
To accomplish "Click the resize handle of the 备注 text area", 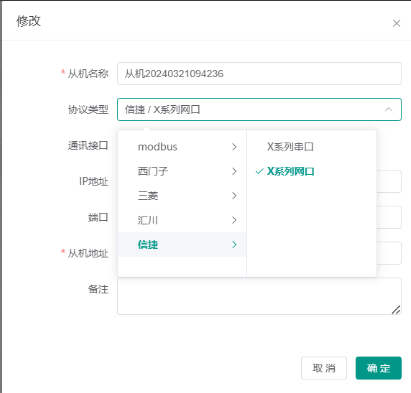I will coord(396,310).
